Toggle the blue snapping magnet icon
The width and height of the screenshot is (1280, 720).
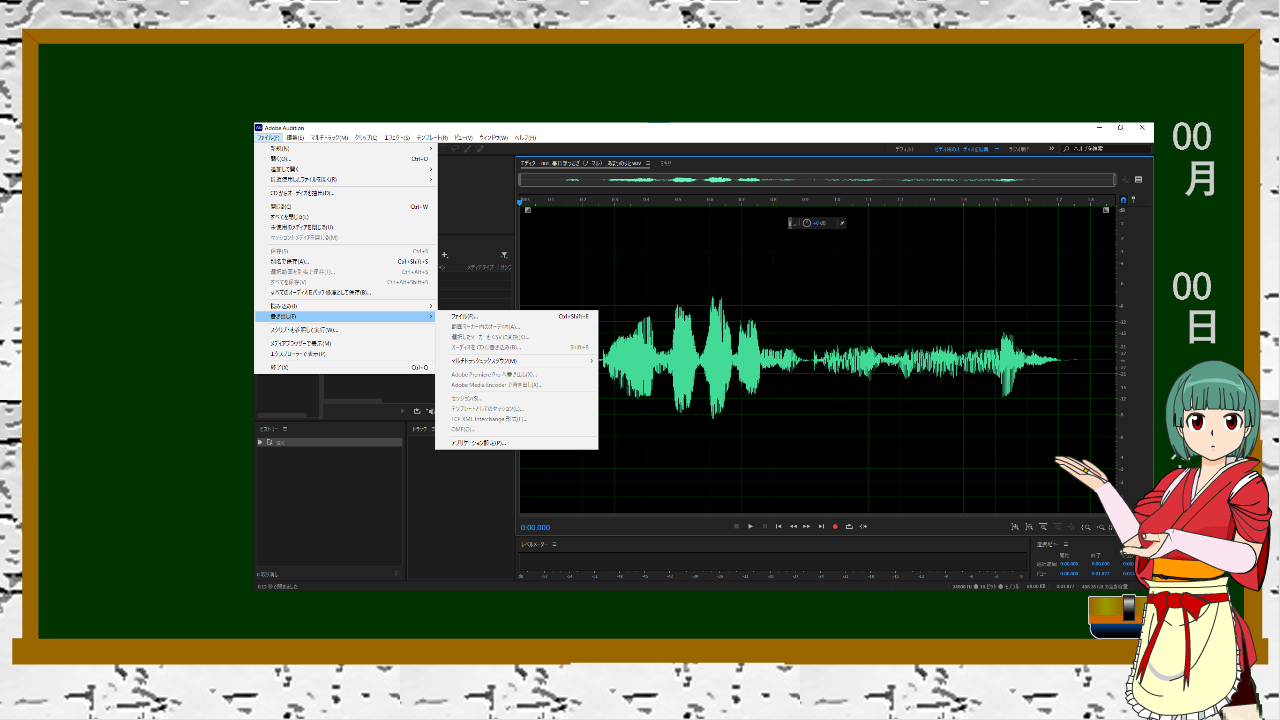pyautogui.click(x=1123, y=200)
